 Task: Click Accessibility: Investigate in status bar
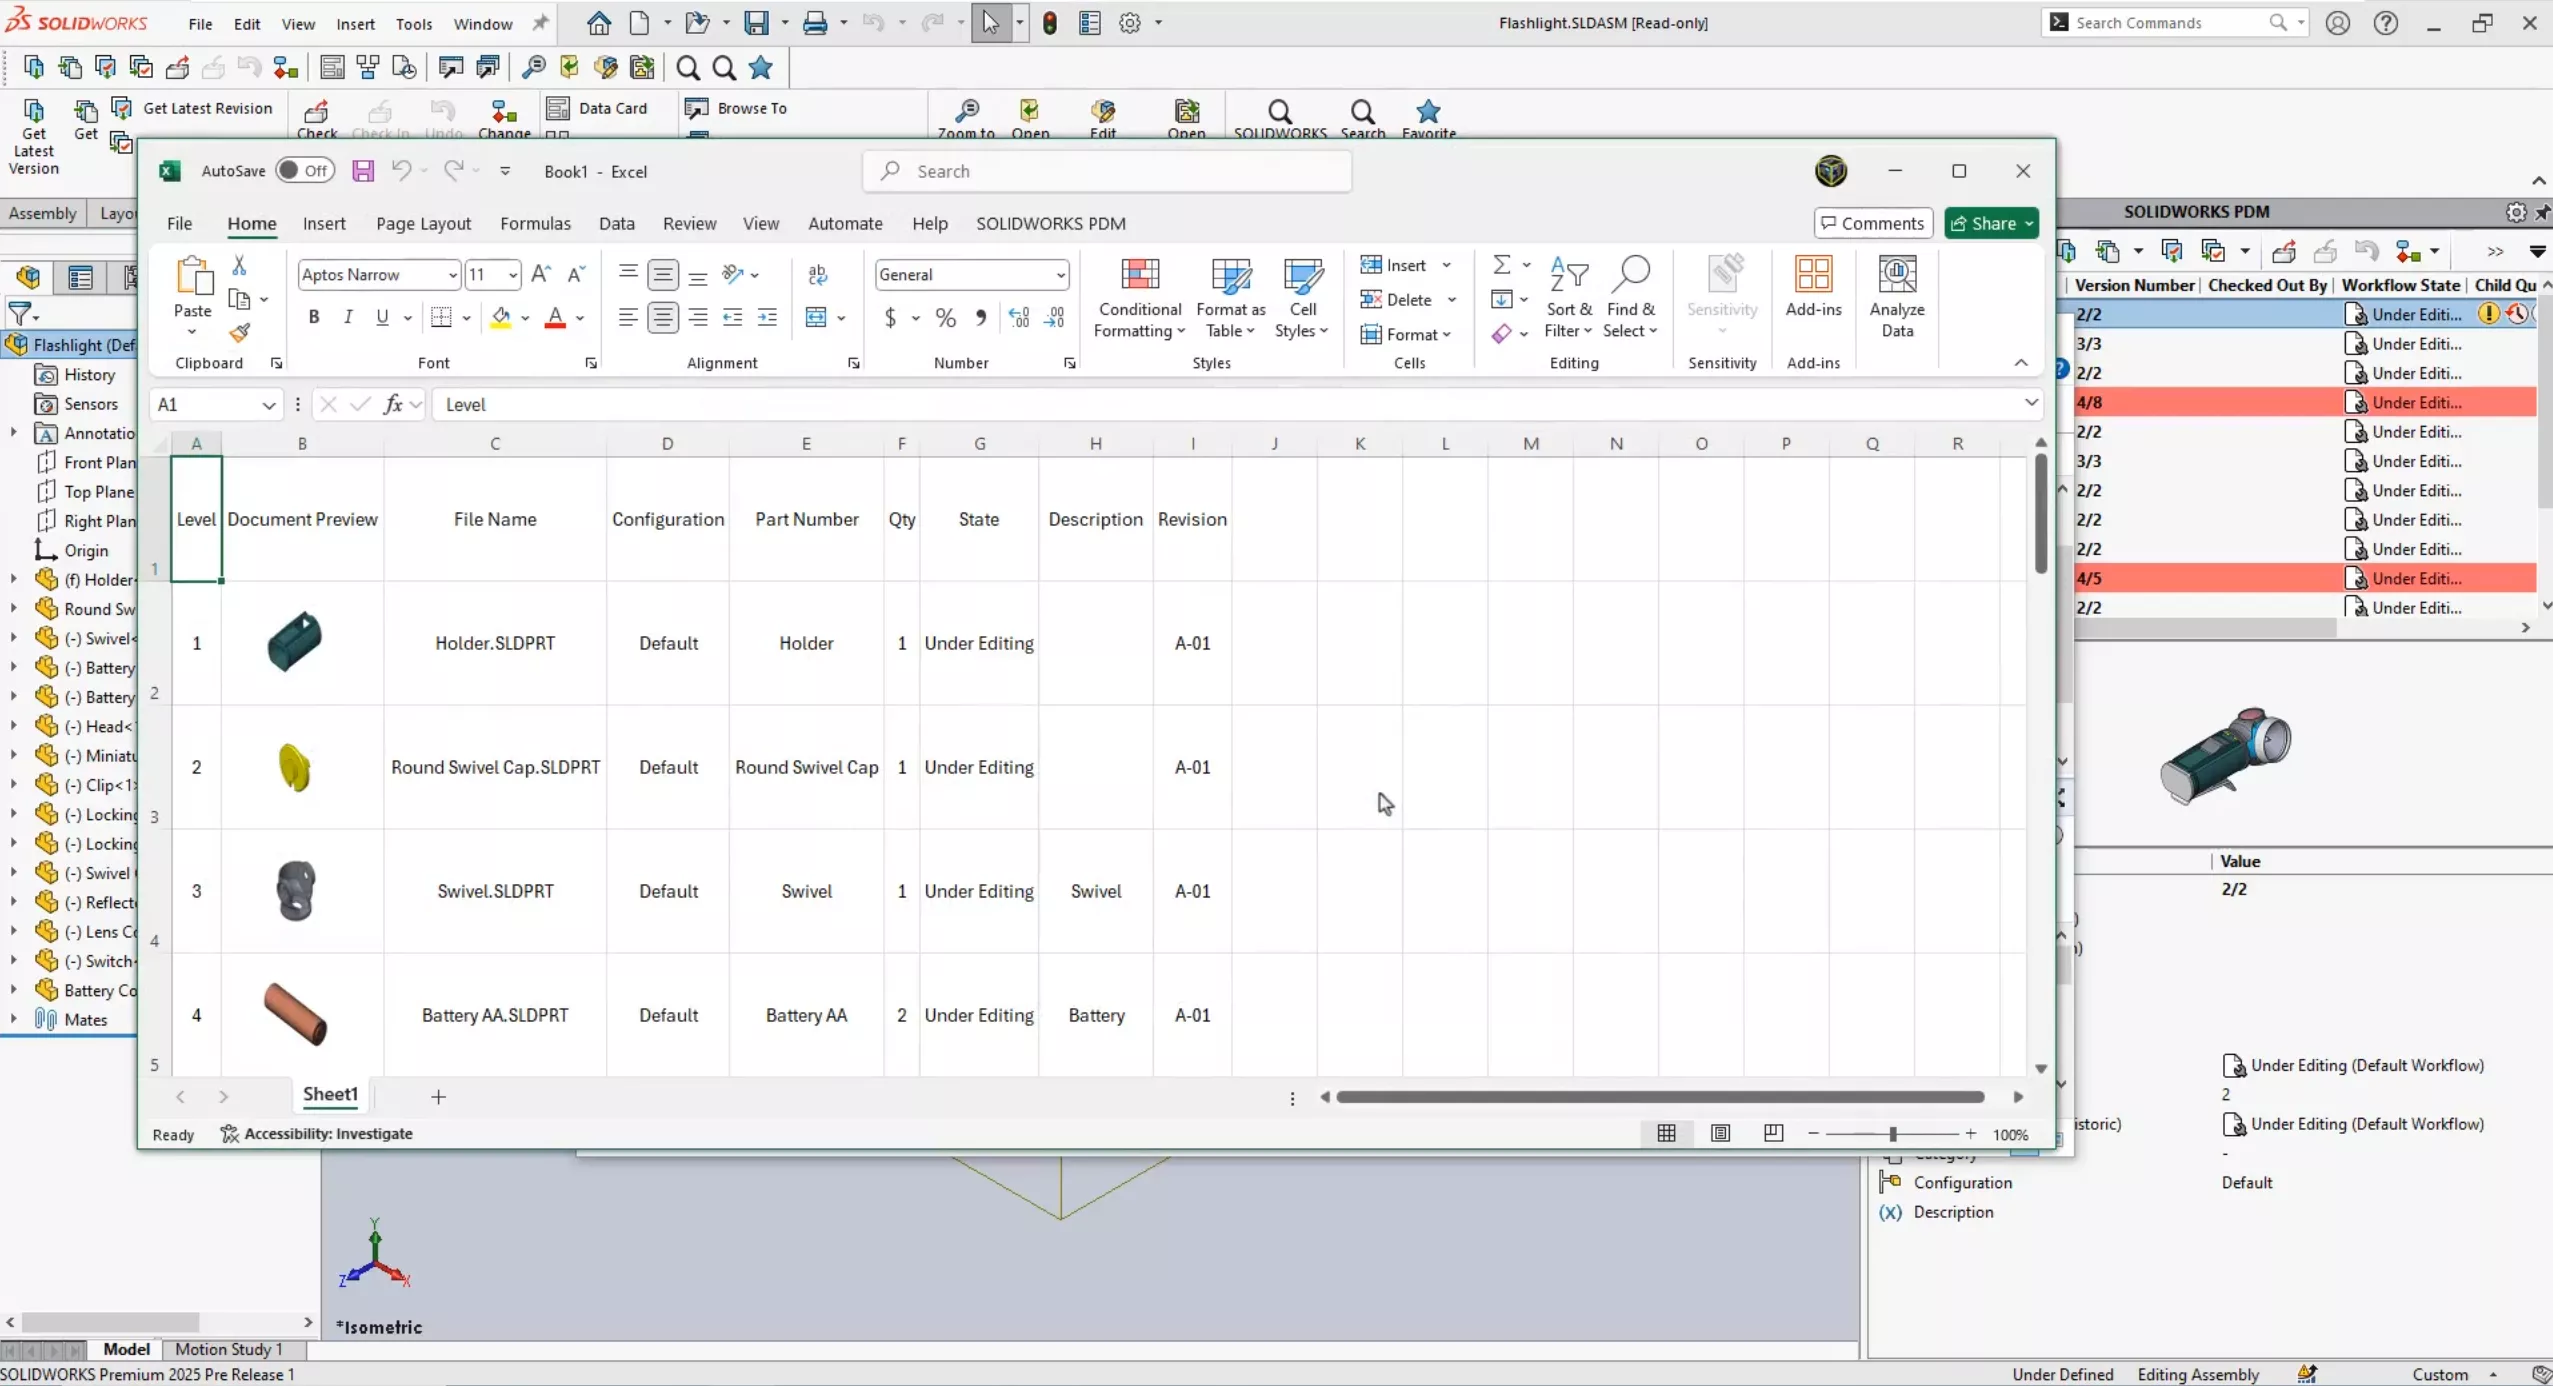(x=316, y=1133)
